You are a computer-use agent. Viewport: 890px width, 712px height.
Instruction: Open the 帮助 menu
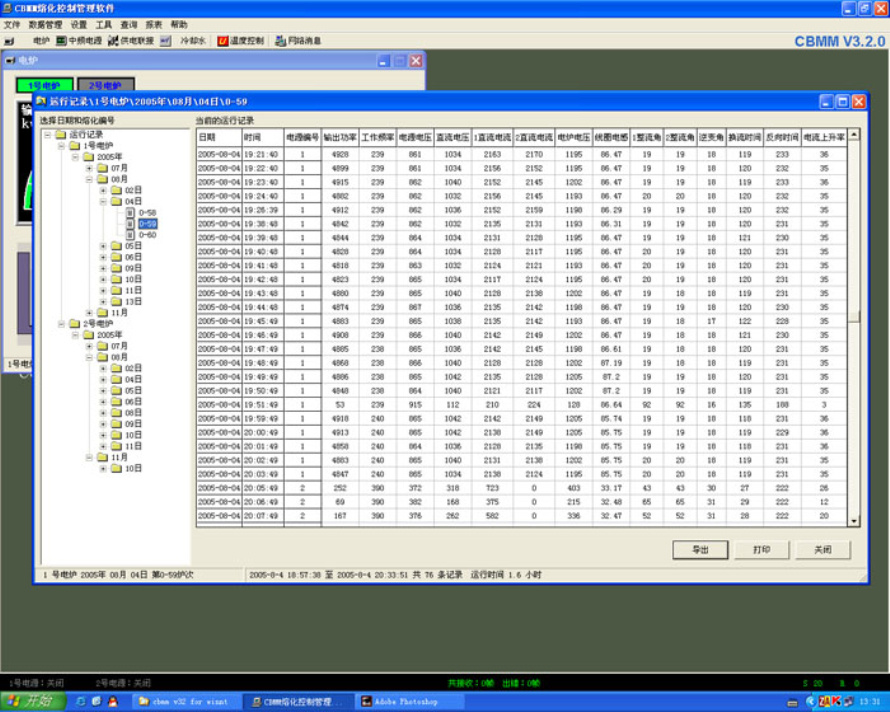click(179, 24)
